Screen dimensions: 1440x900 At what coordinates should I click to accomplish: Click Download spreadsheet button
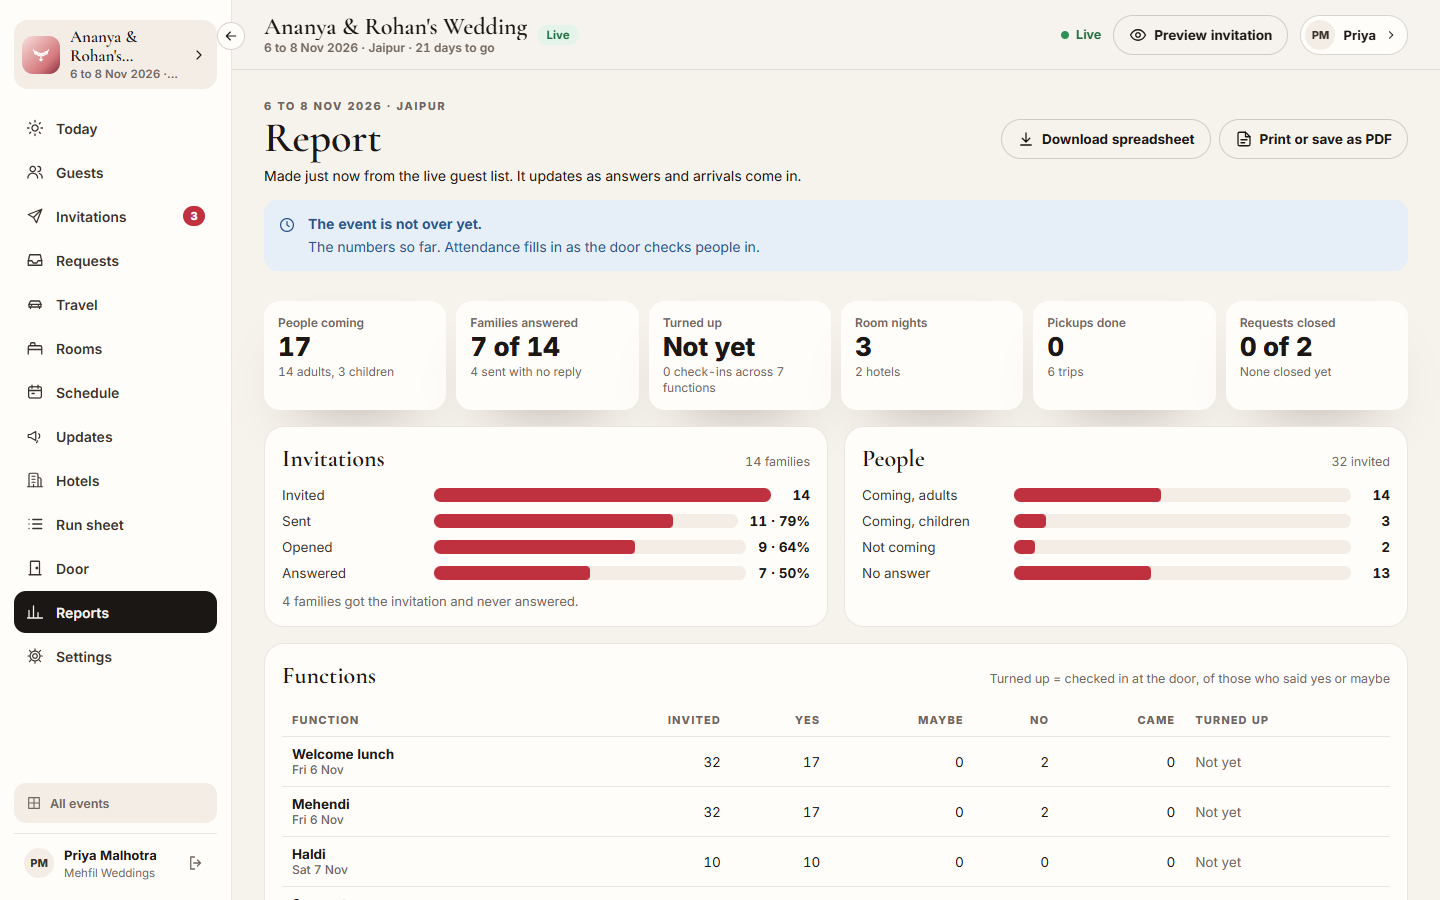1105,139
